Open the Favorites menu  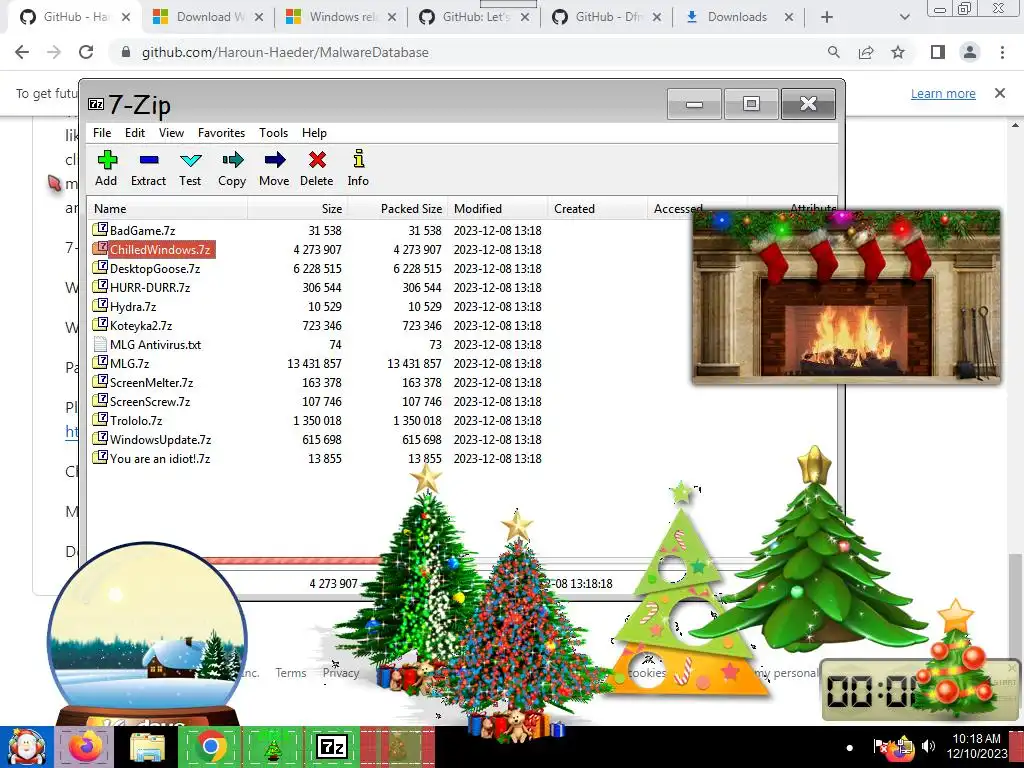(x=221, y=133)
